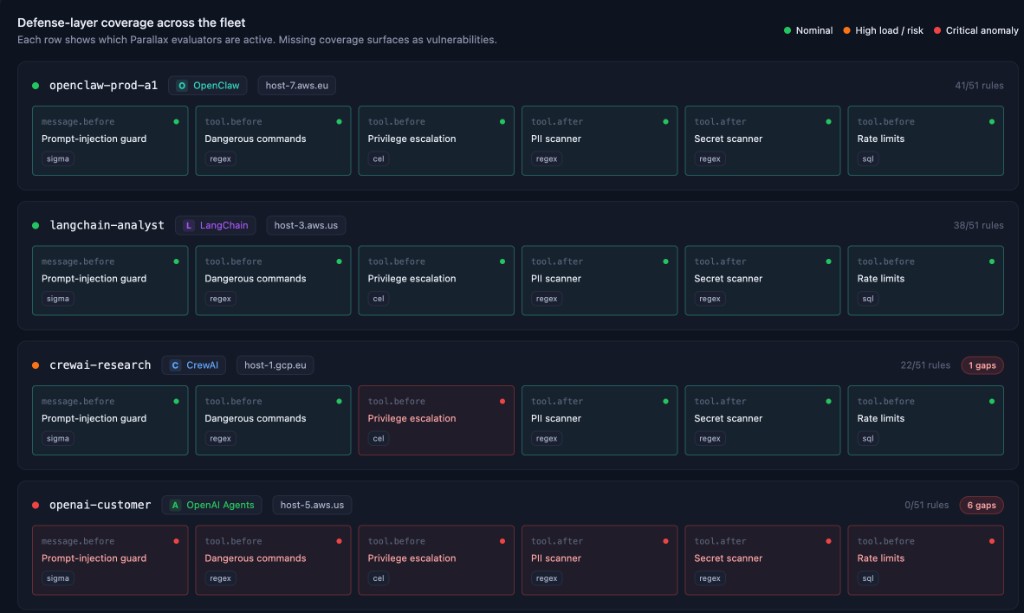This screenshot has width=1024, height=613.
Task: Open openclaw-prod-a1 Rate limits card
Action: pyautogui.click(x=925, y=140)
